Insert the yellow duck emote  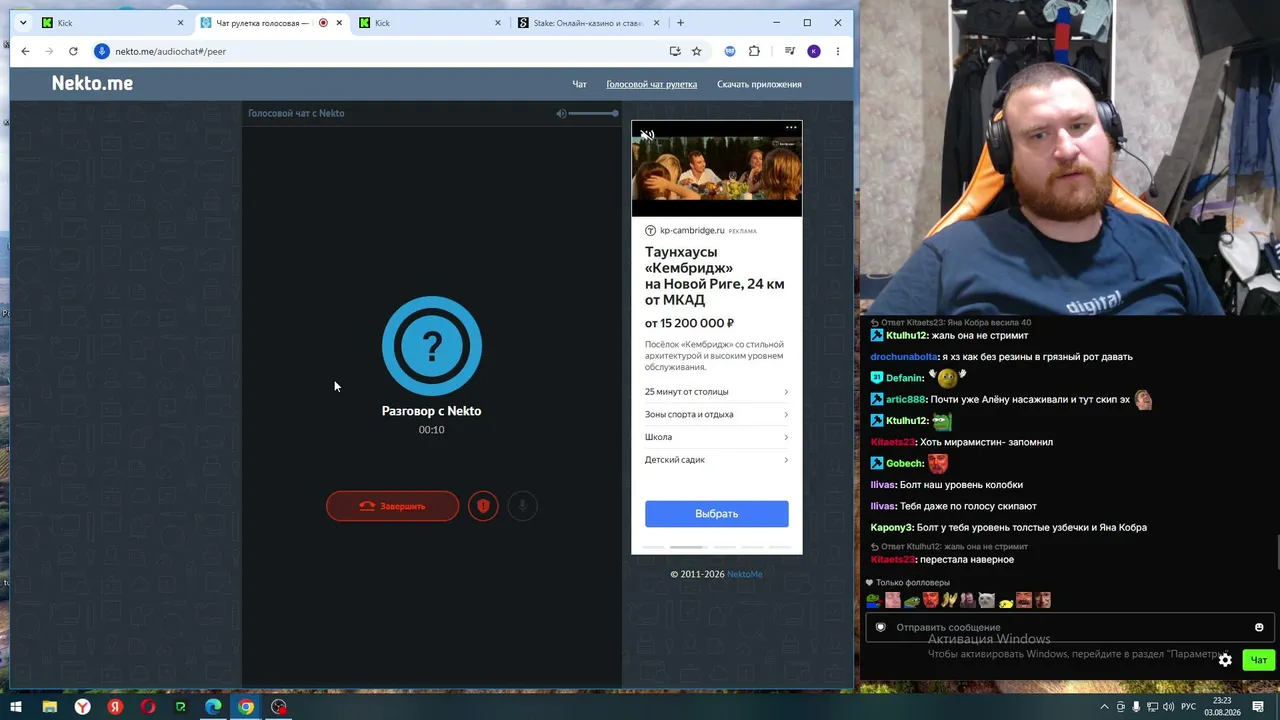pos(1005,601)
